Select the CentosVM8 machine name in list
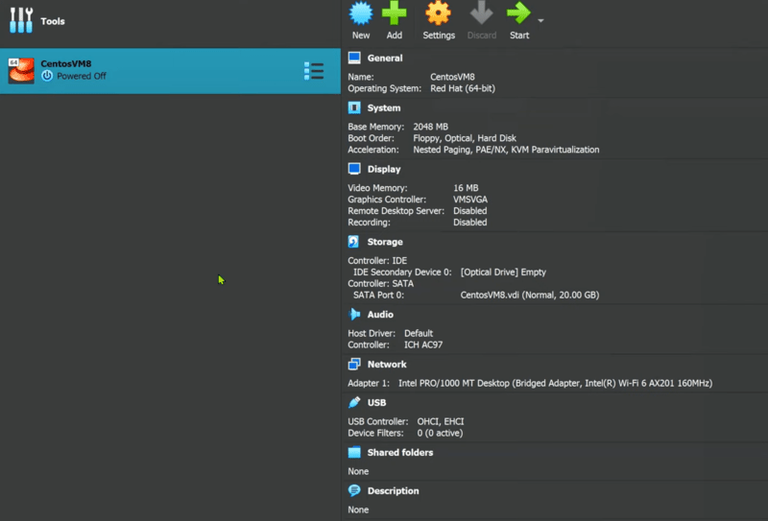The height and width of the screenshot is (521, 768). (66, 64)
